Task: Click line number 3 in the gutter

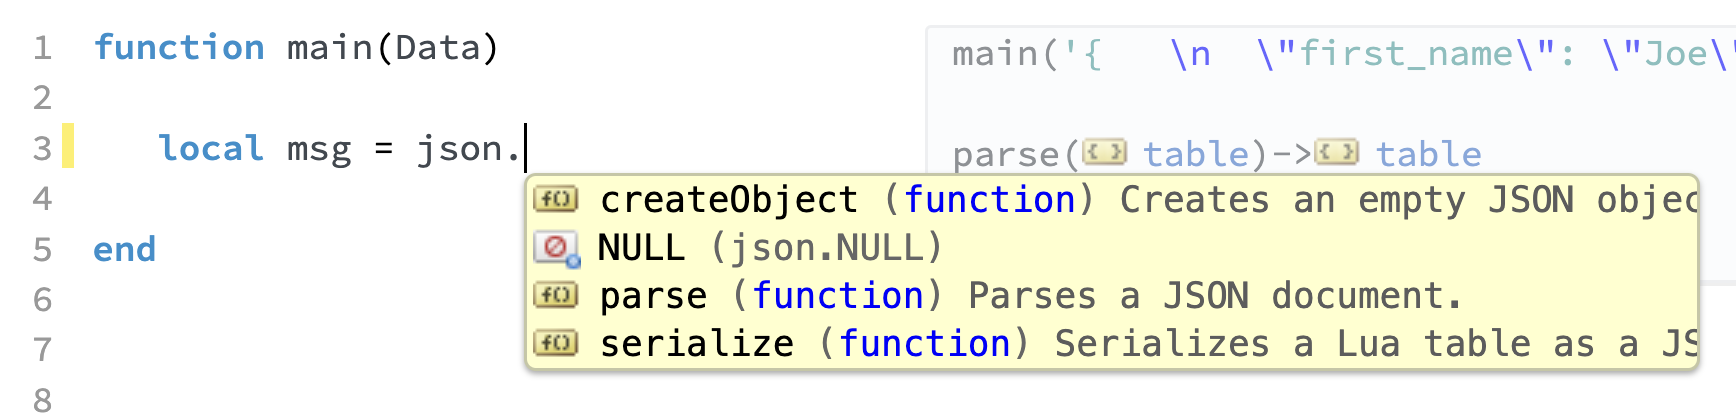Action: (x=42, y=149)
